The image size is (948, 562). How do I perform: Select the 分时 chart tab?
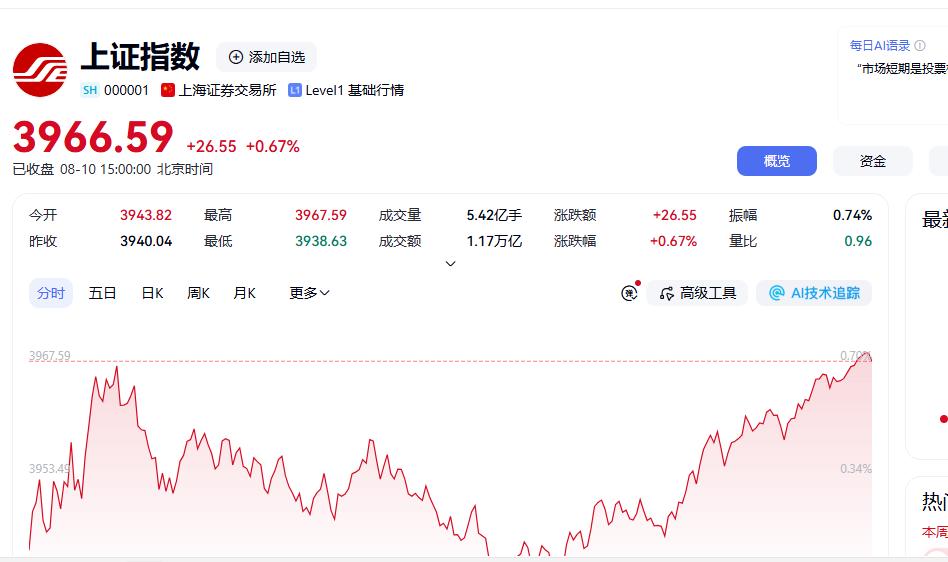pyautogui.click(x=51, y=293)
